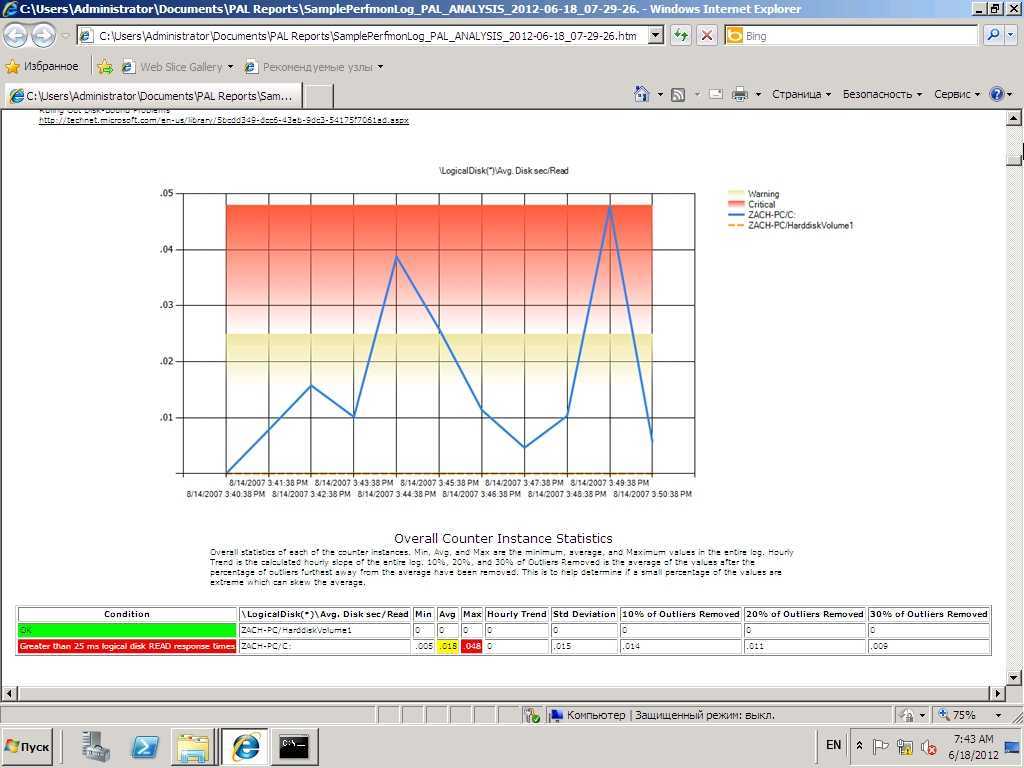Click the Home page icon
Image resolution: width=1024 pixels, height=768 pixels.
click(642, 94)
